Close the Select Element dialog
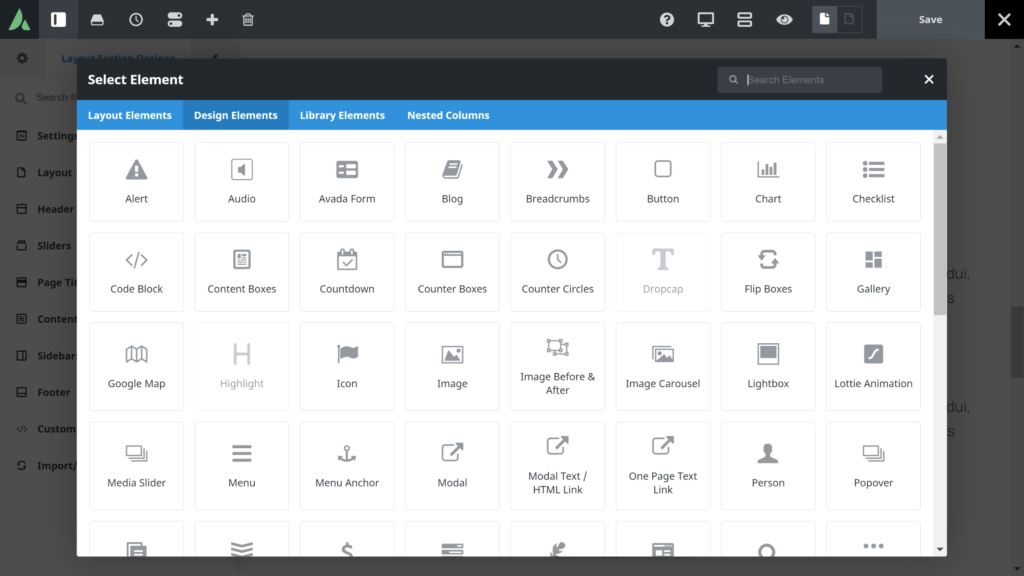The image size is (1024, 576). [929, 80]
